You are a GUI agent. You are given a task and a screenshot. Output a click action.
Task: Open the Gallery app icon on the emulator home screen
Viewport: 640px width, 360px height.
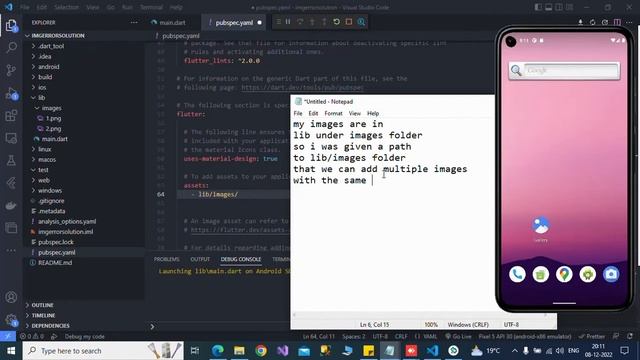coord(541,225)
